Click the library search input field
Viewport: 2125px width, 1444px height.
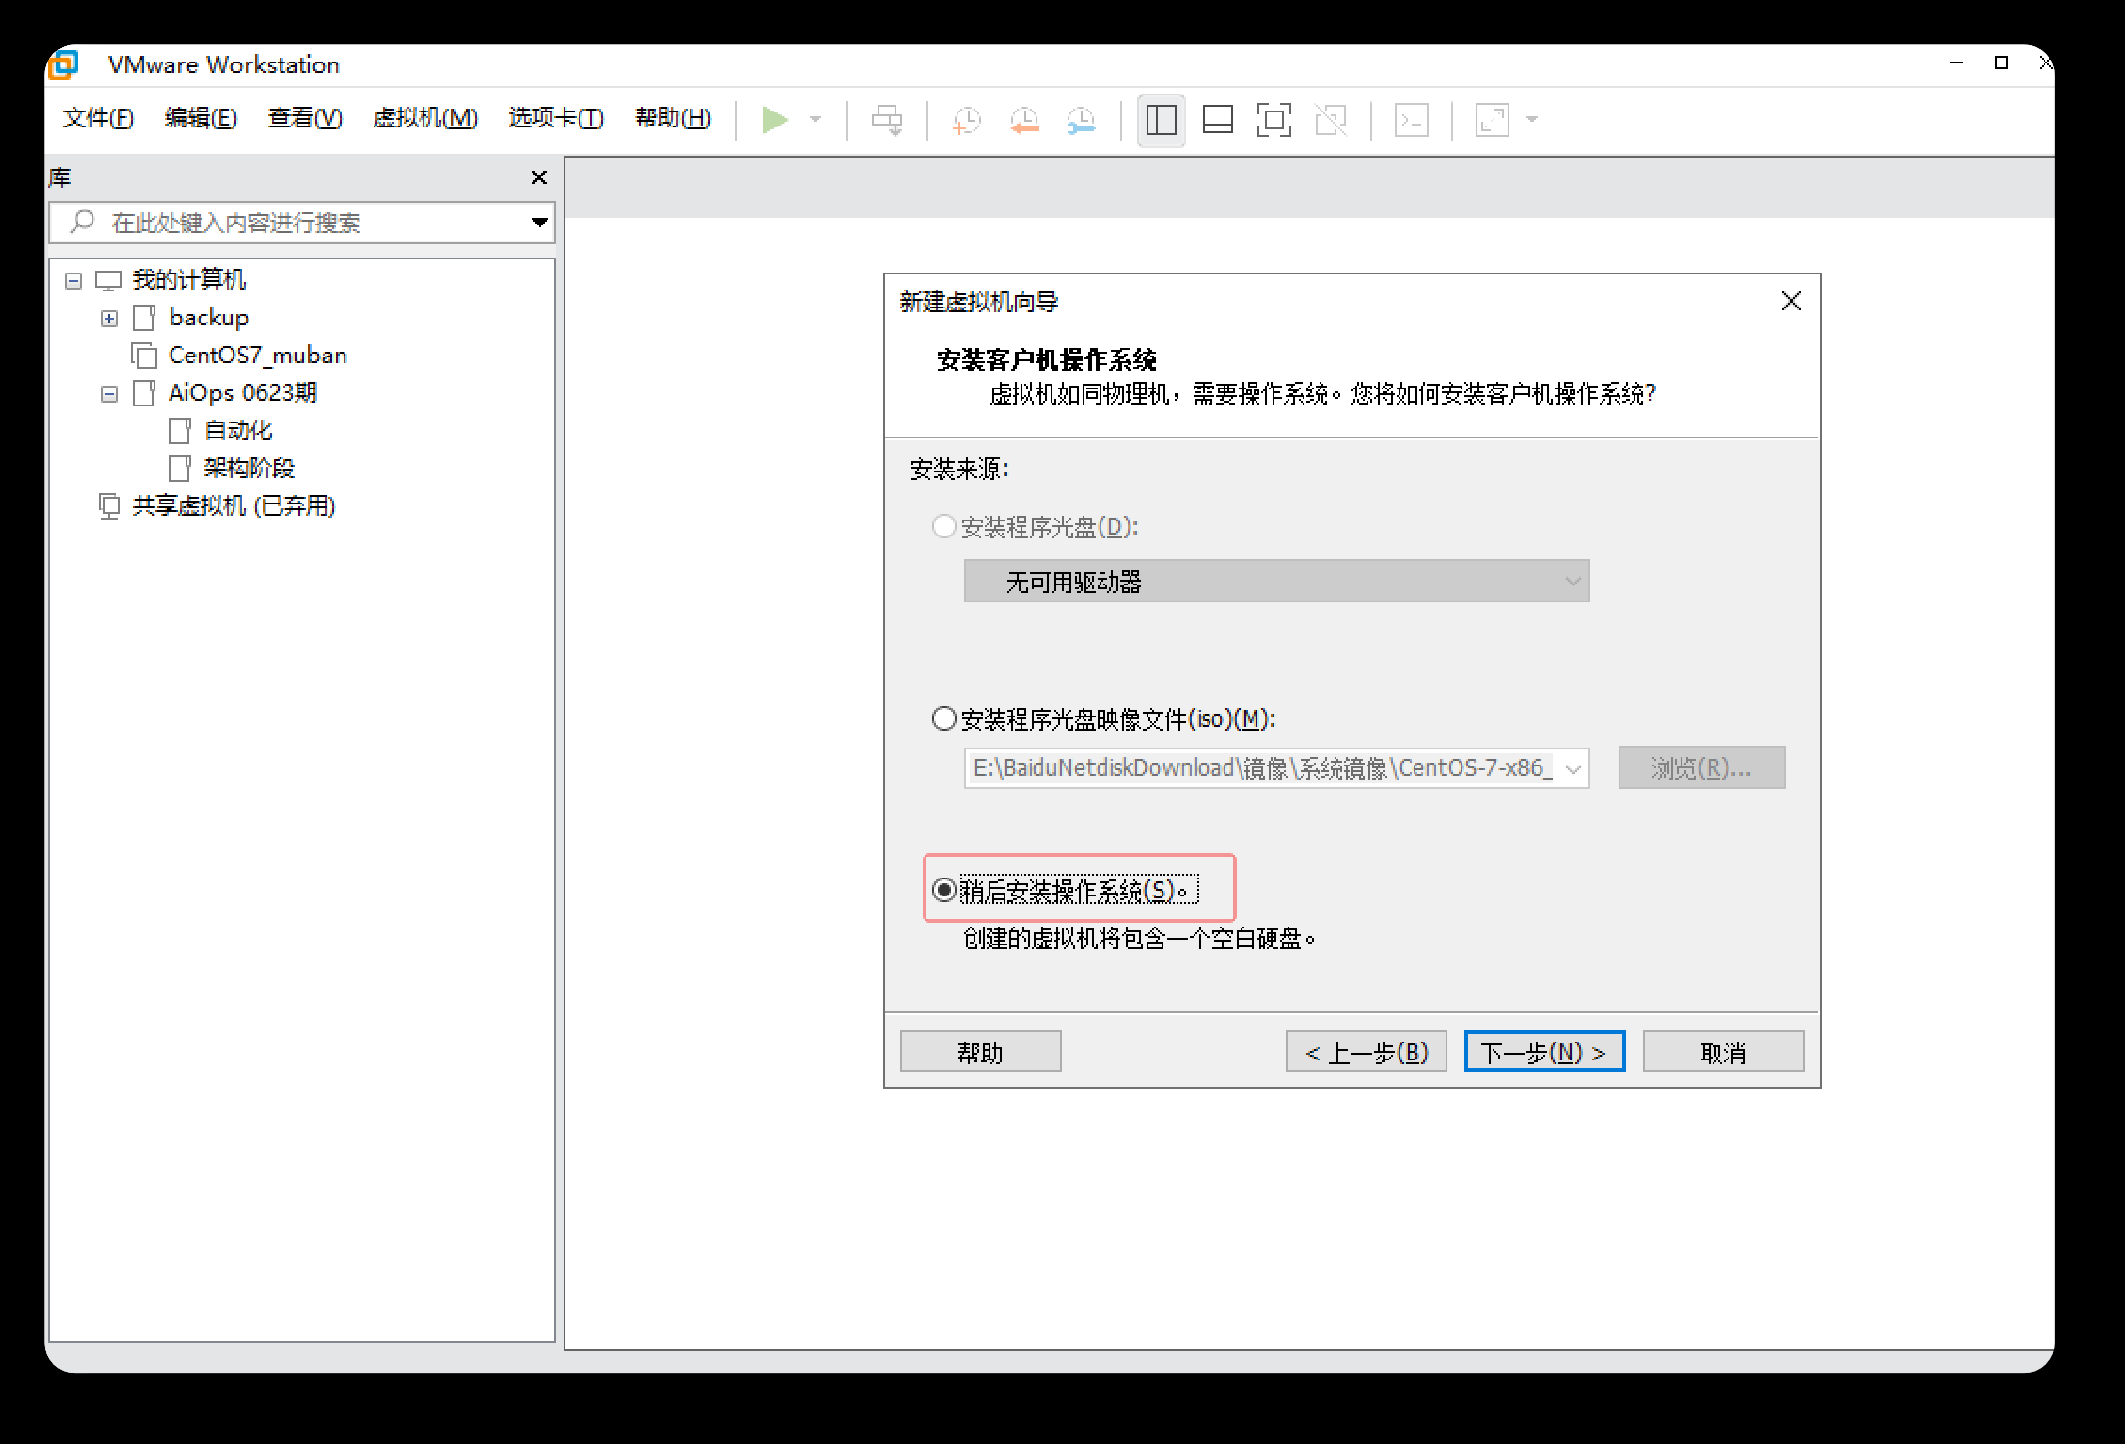point(301,222)
